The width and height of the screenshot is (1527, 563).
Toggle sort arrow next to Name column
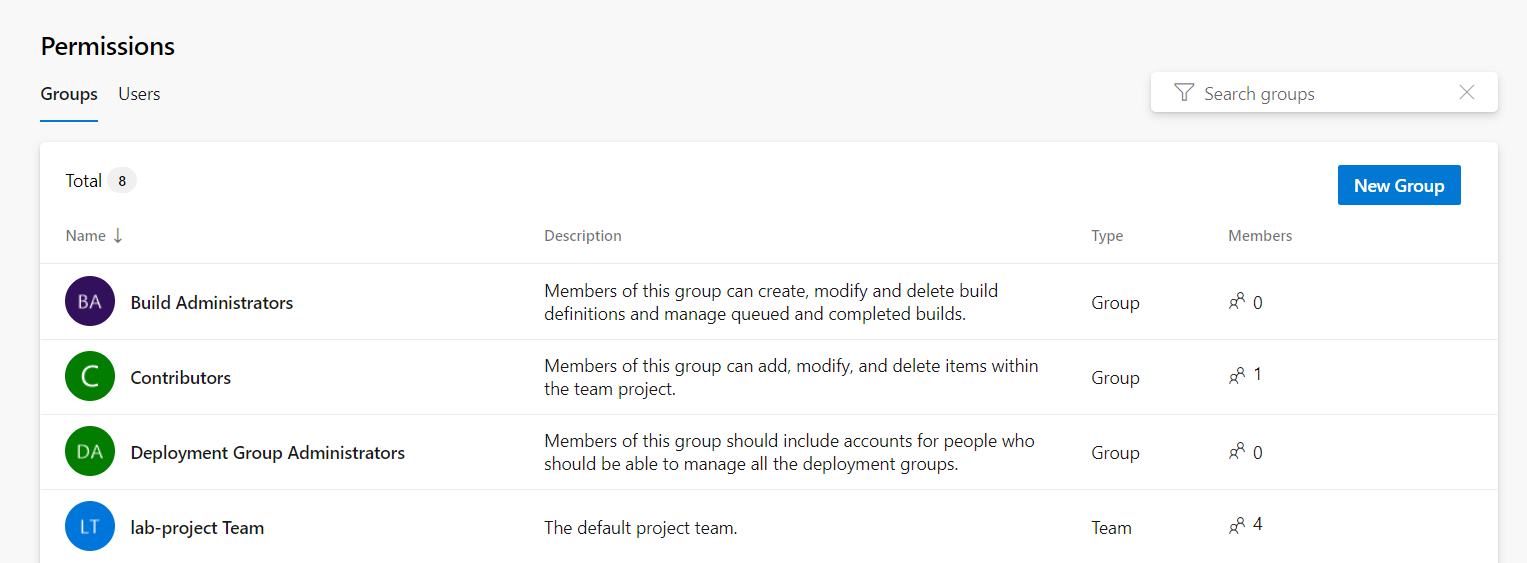click(x=118, y=236)
